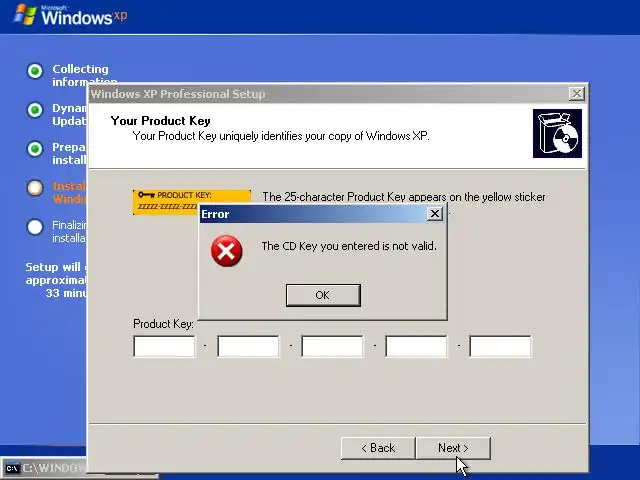Click the Windows XP logo
Screen dimensions: 640x480
point(71,15)
